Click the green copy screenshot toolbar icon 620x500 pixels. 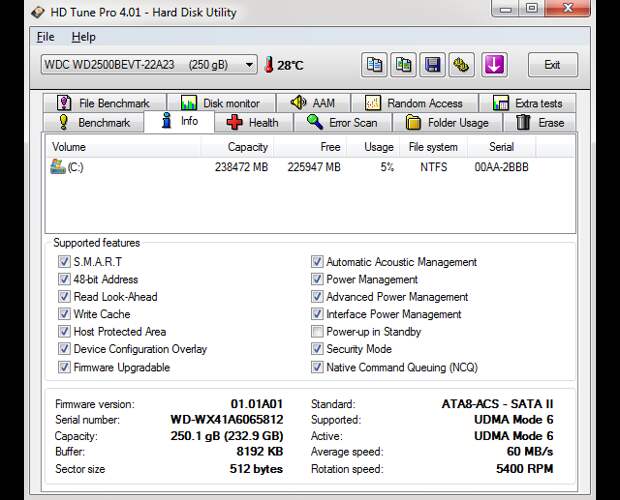tap(403, 64)
